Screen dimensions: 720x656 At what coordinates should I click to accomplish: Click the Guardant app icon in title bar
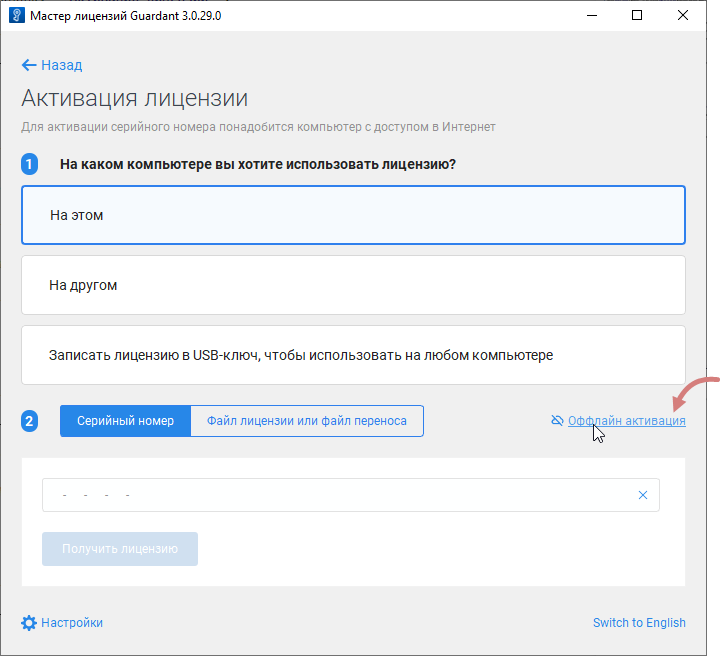coord(17,16)
